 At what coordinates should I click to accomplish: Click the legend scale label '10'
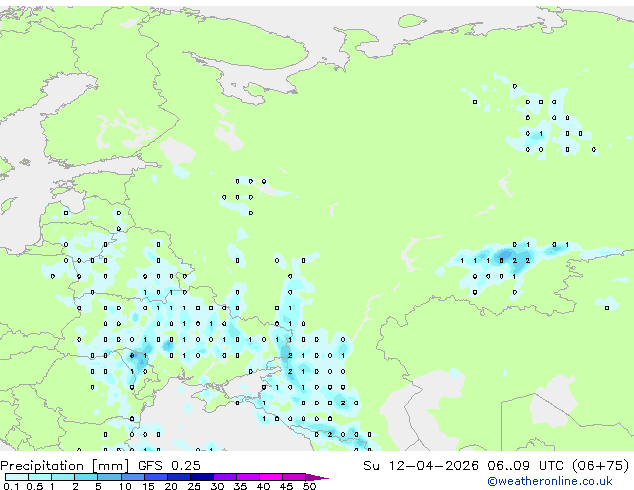coord(125,486)
